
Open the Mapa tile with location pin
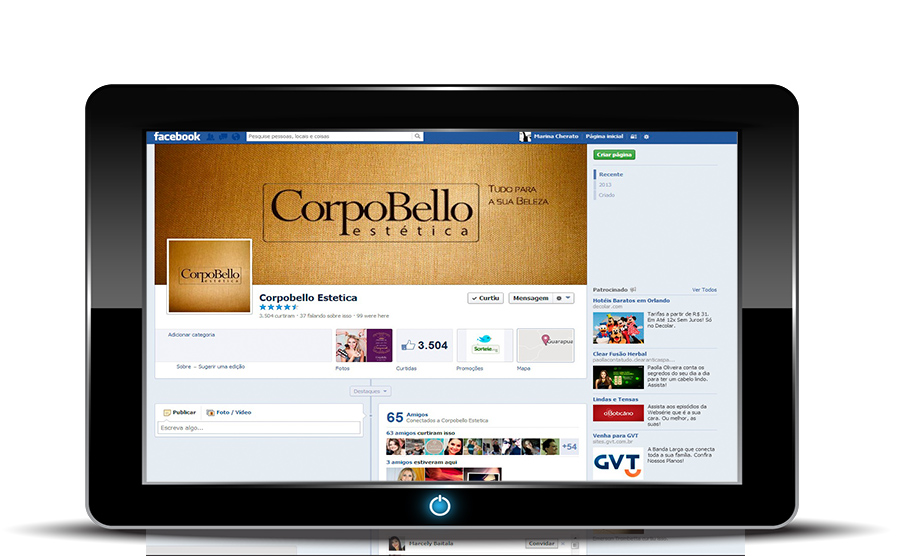[x=545, y=345]
